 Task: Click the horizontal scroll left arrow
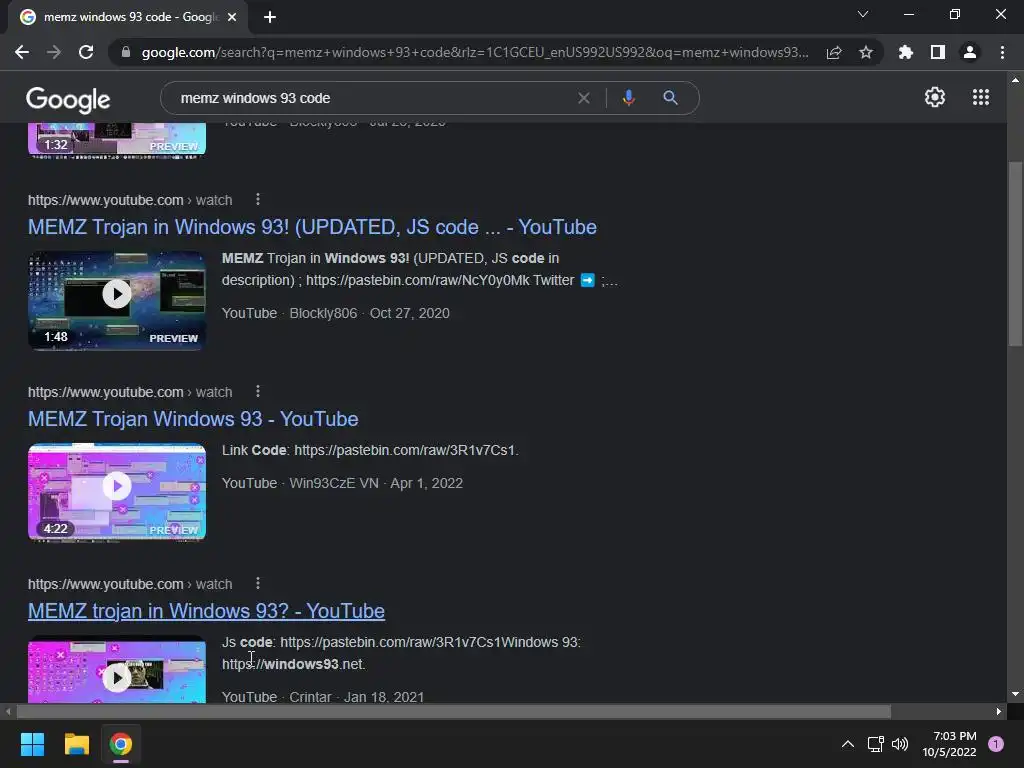pyautogui.click(x=8, y=711)
